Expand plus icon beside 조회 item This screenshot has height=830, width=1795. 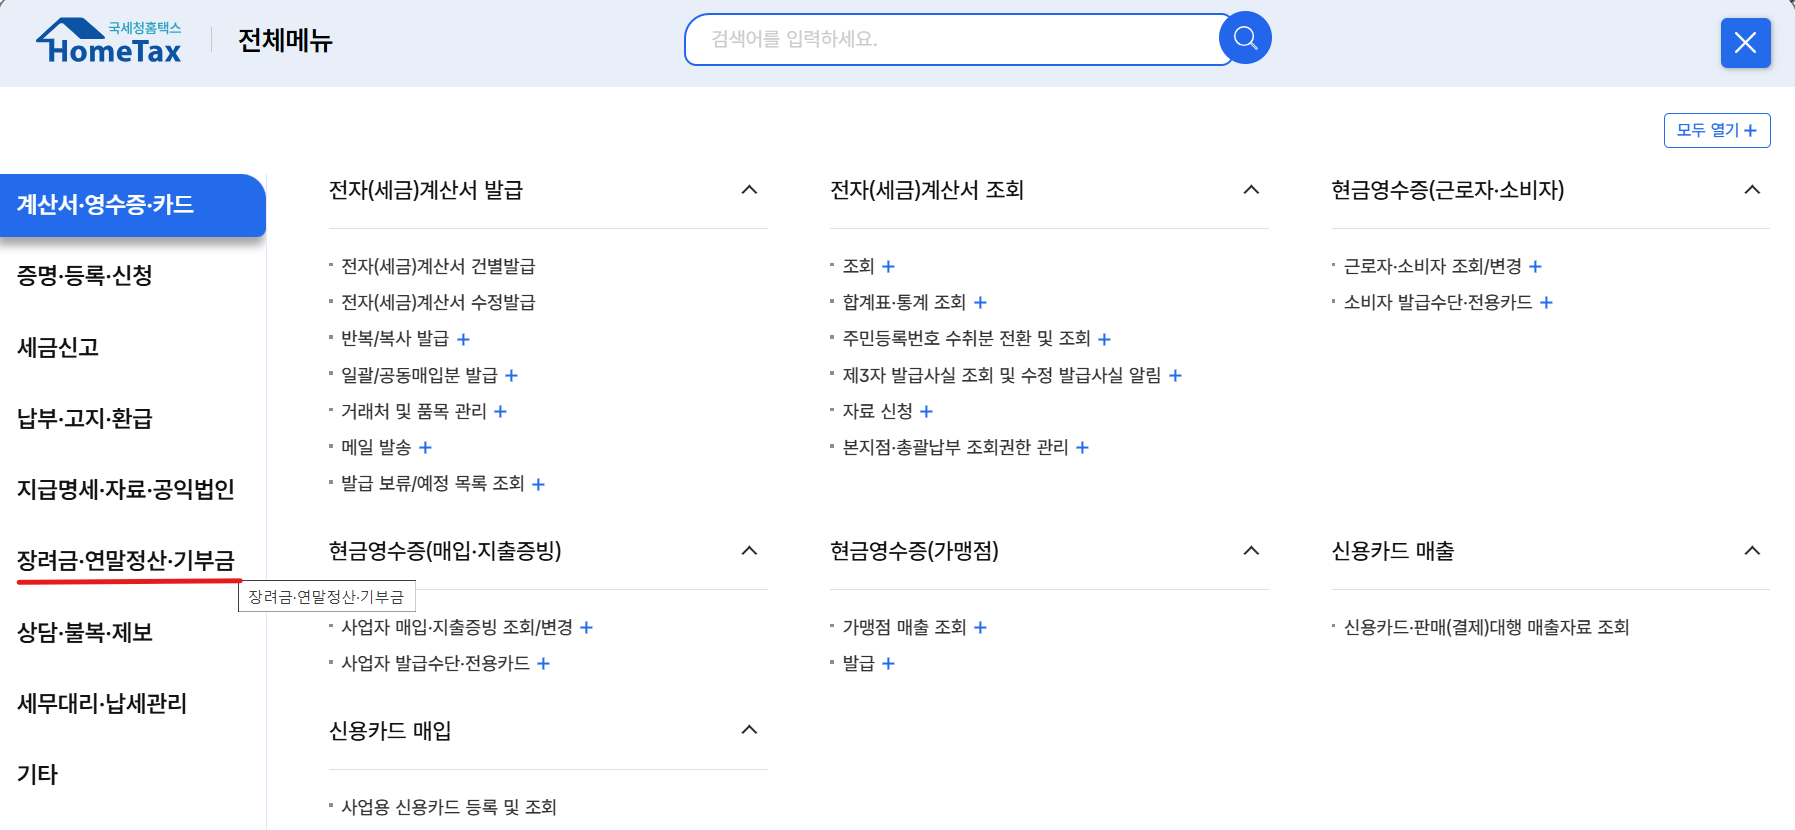point(888,267)
